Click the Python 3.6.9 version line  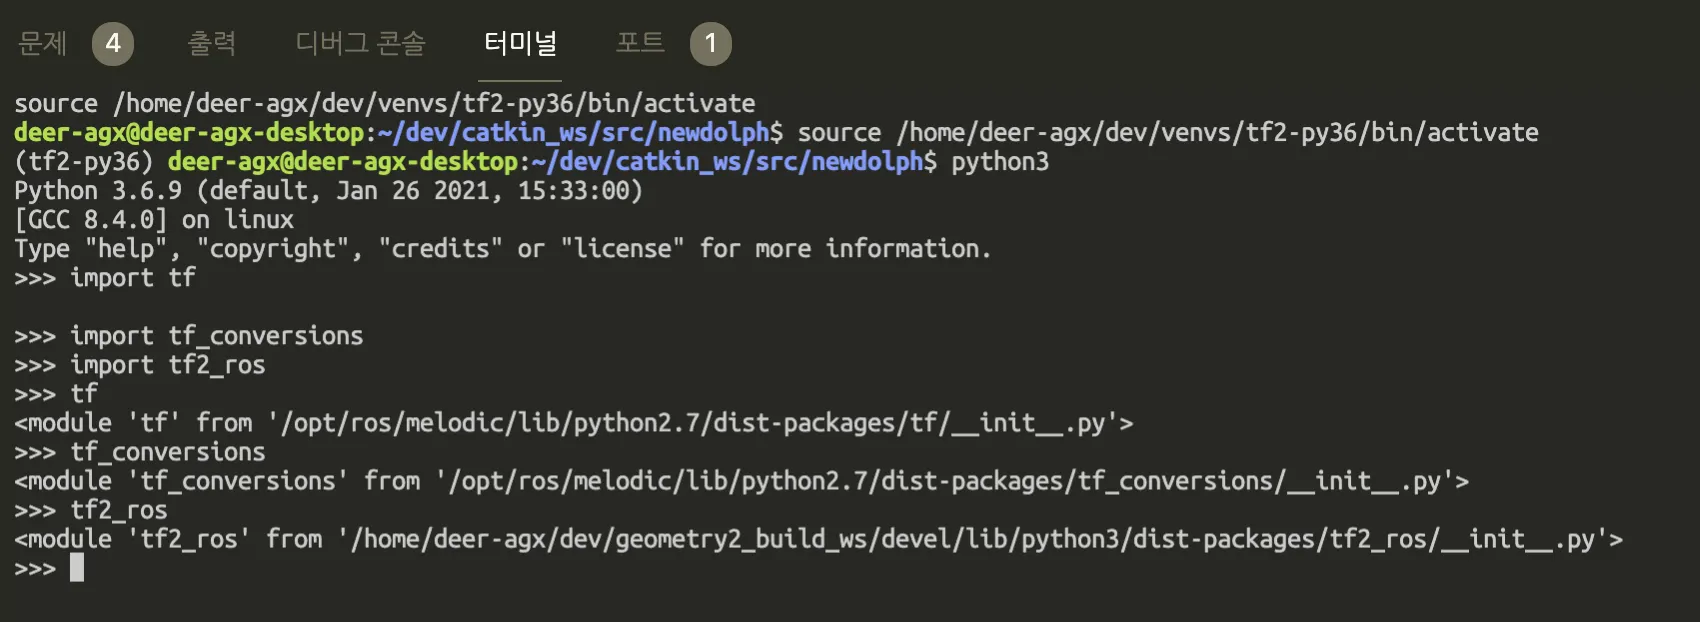tap(328, 191)
